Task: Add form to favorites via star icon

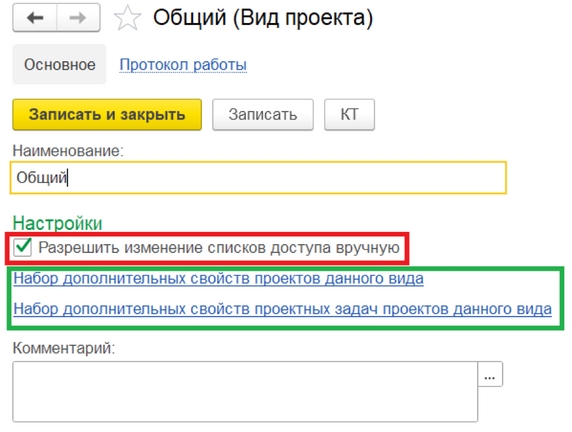Action: point(127,18)
